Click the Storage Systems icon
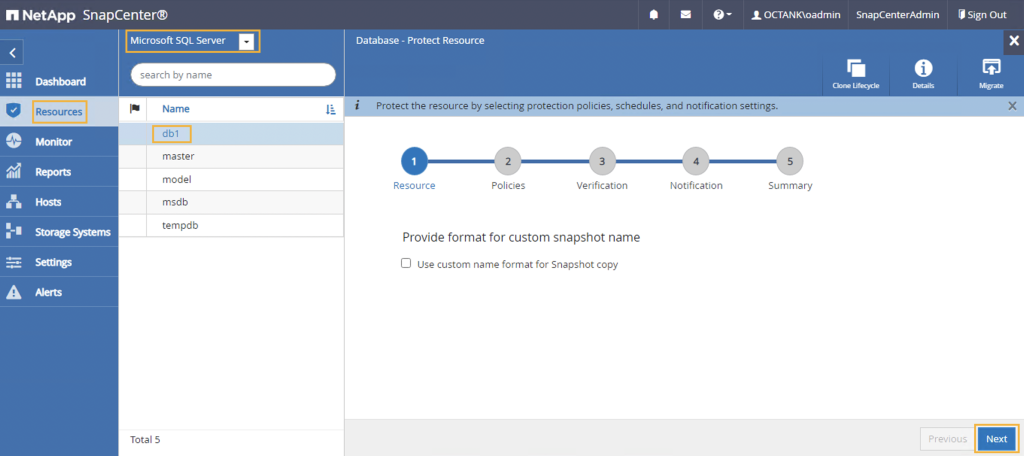The width and height of the screenshot is (1024, 456). point(13,232)
